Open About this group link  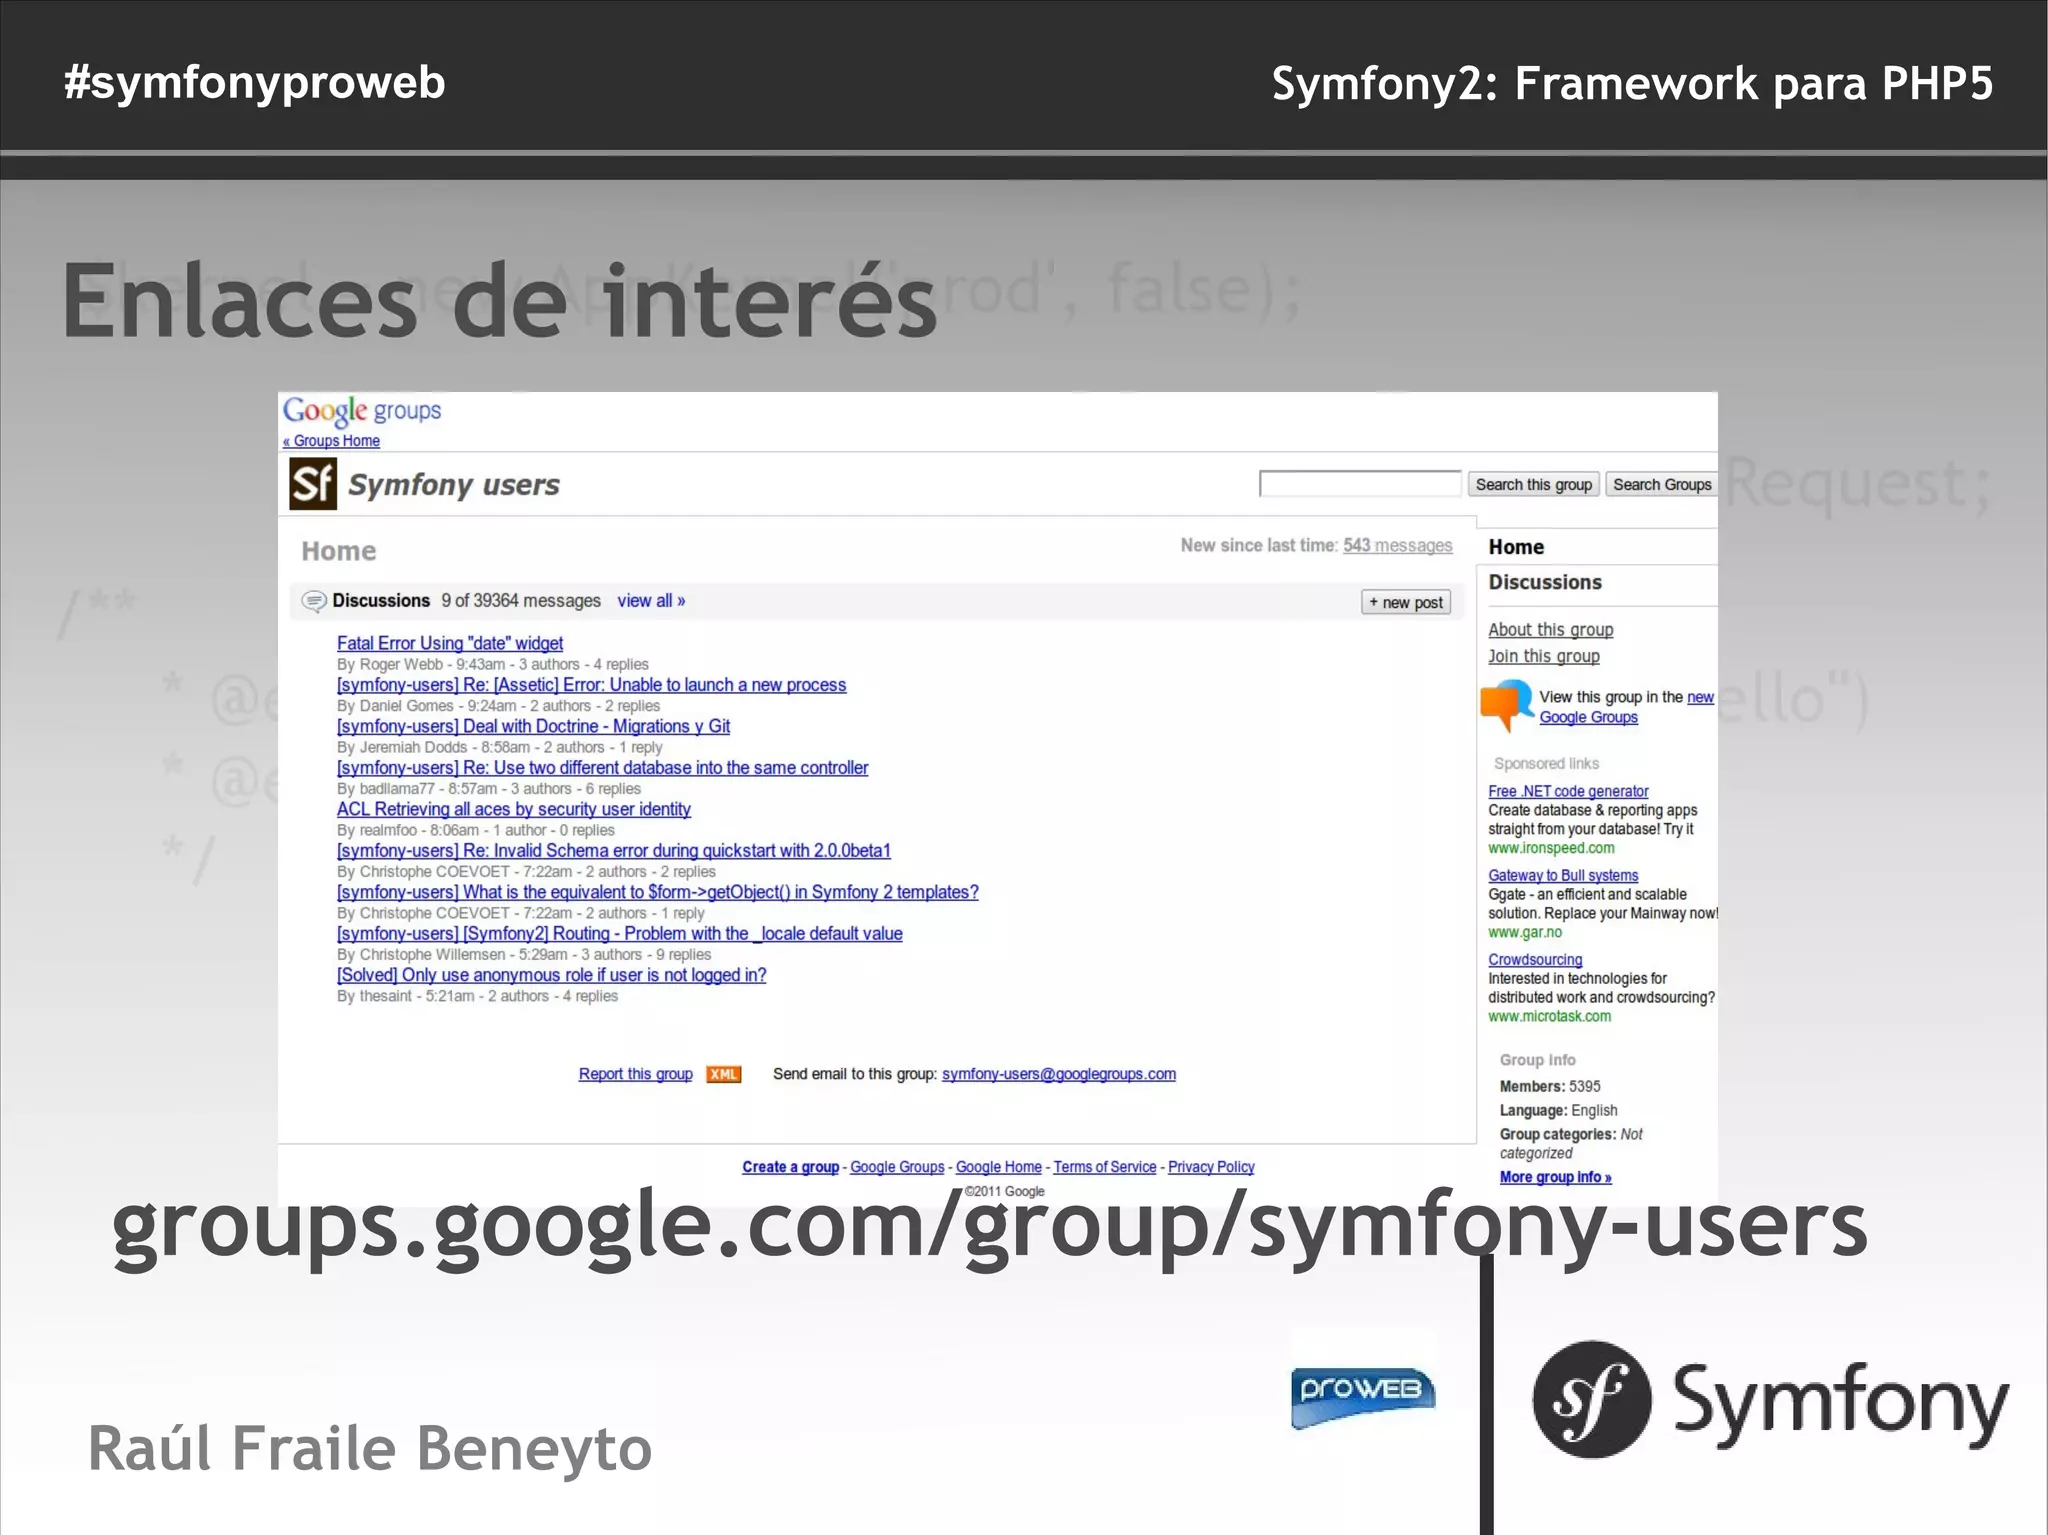point(1551,630)
